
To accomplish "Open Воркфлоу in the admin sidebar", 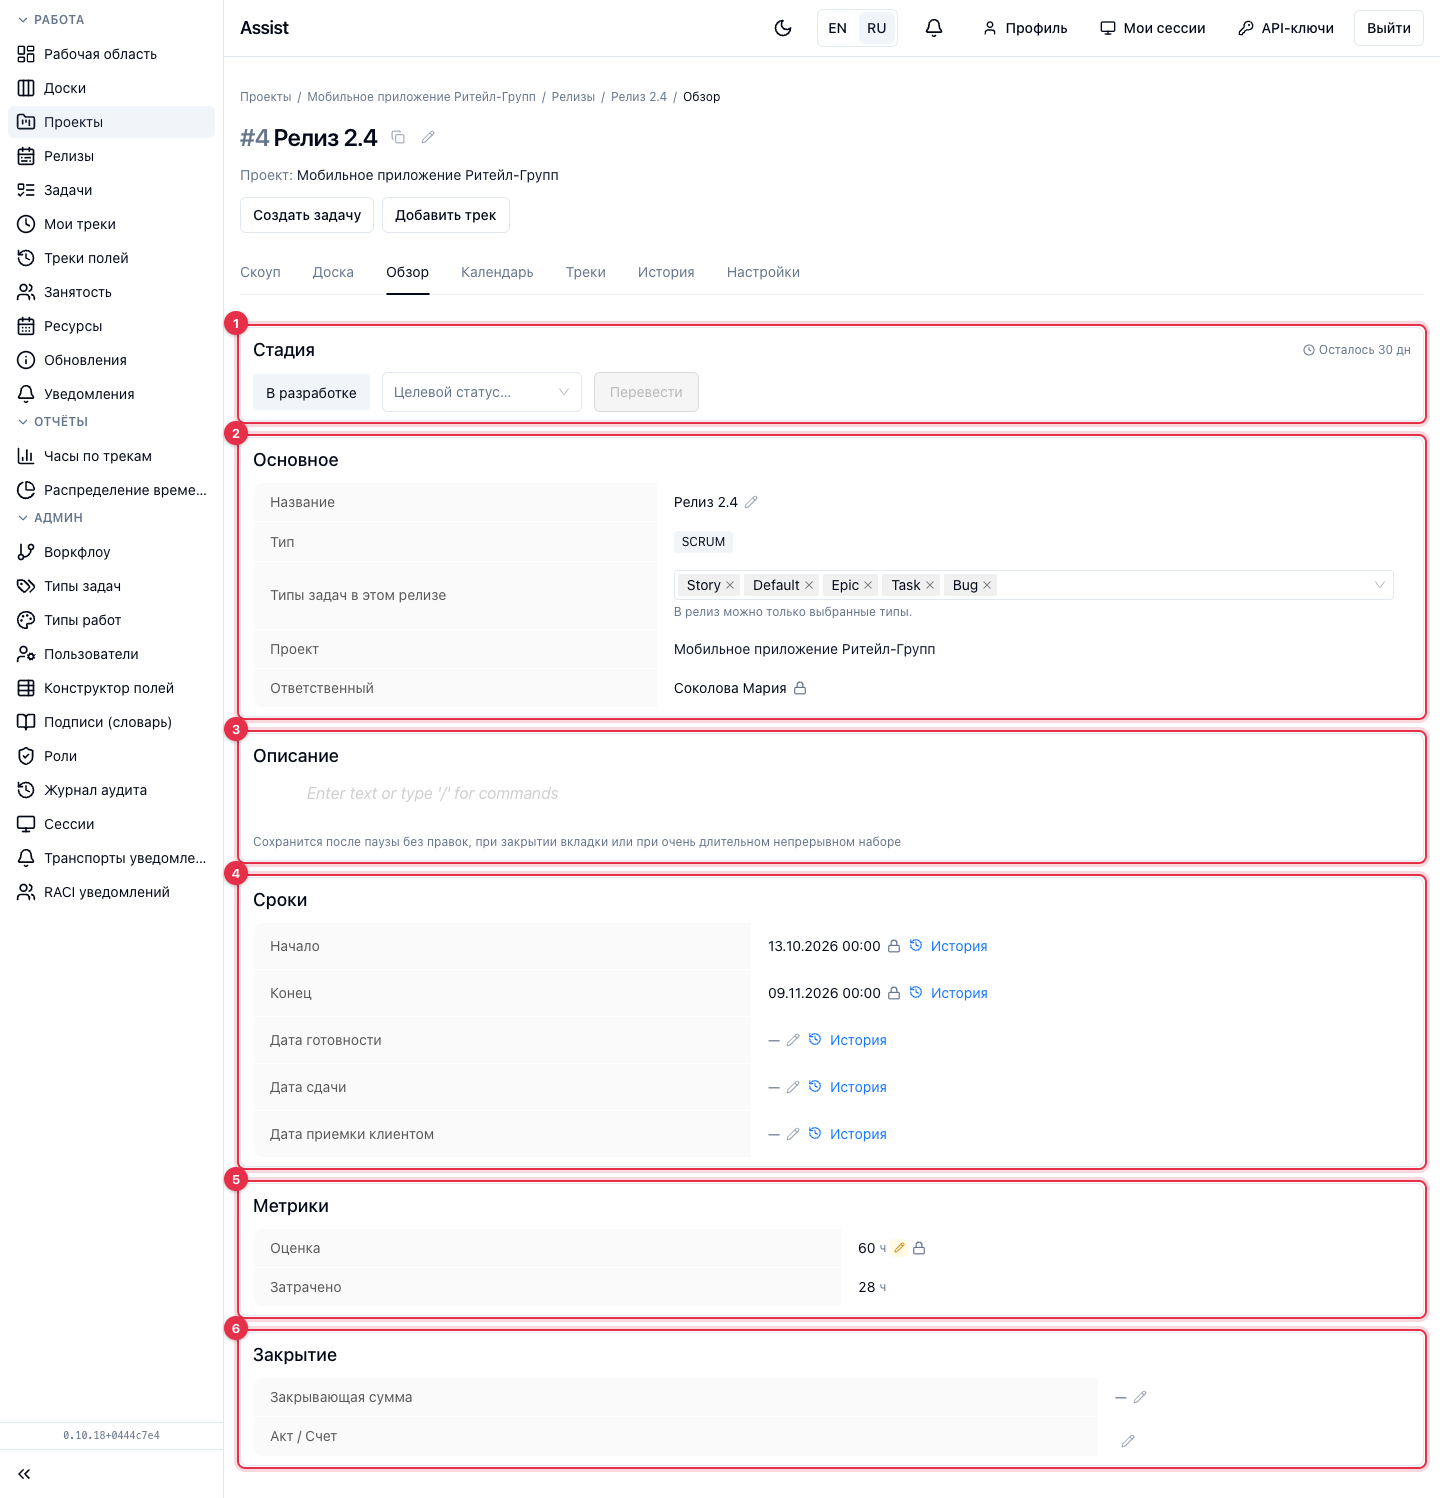I will pos(77,552).
